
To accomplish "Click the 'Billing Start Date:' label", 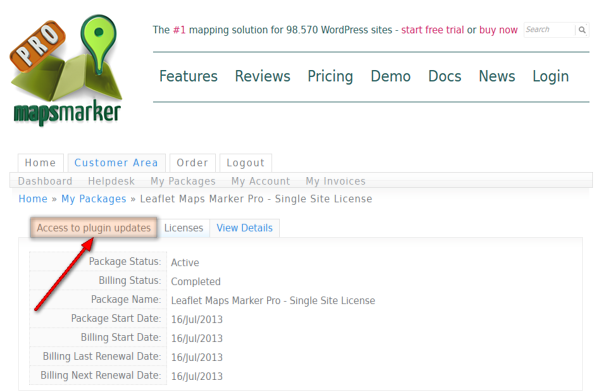I will pyautogui.click(x=121, y=337).
